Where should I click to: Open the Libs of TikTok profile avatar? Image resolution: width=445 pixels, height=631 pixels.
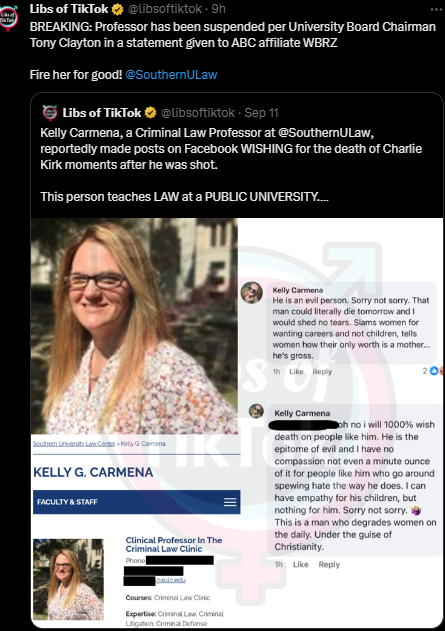pyautogui.click(x=9, y=18)
